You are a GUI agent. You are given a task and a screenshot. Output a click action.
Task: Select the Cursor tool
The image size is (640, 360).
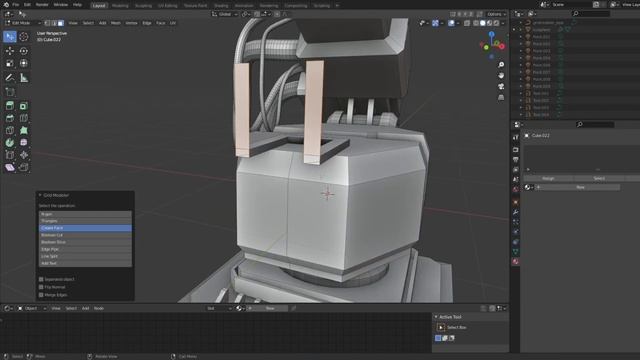point(24,37)
